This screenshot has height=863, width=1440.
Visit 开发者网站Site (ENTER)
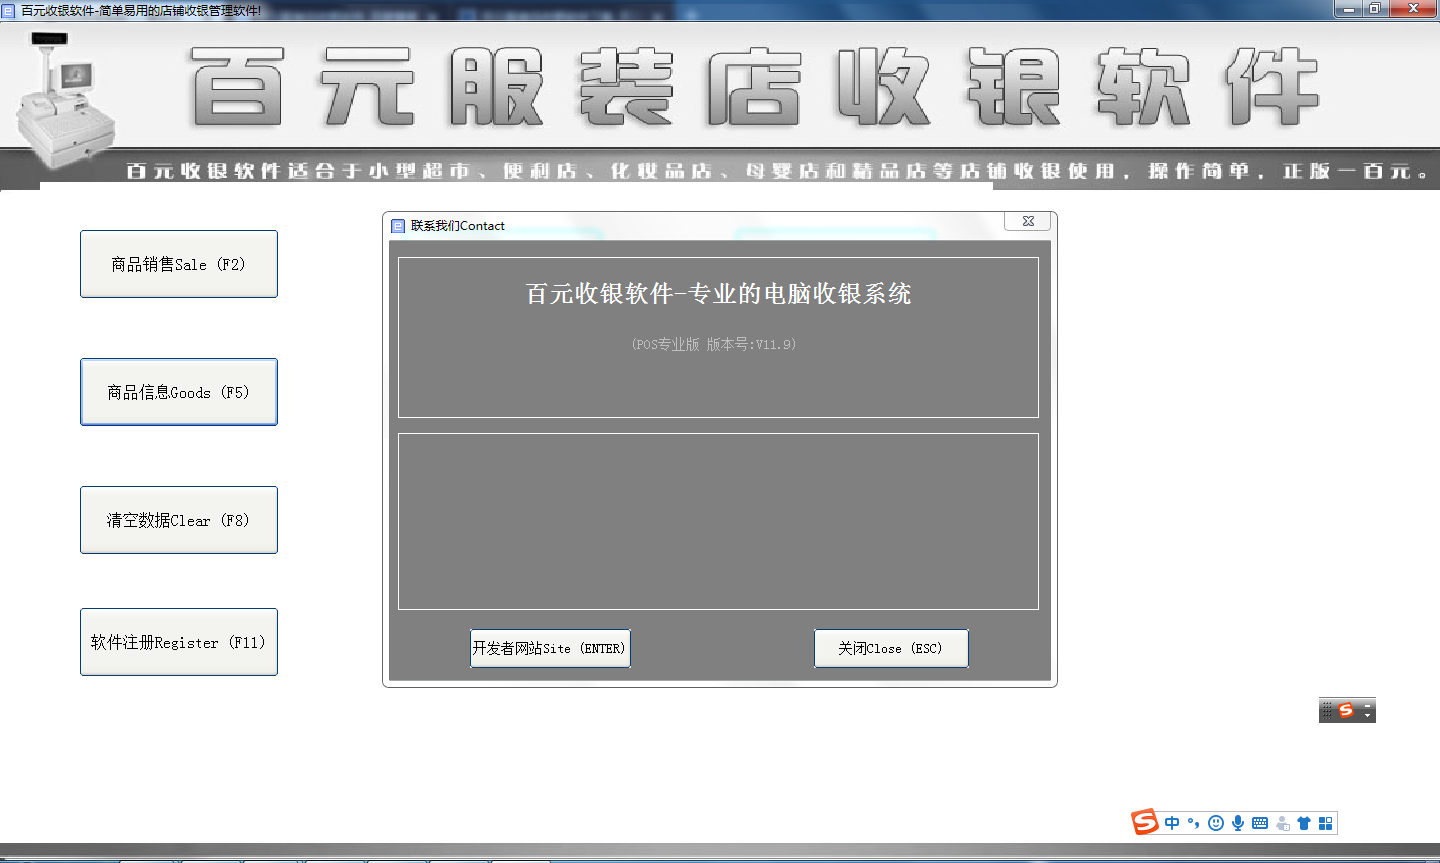[x=550, y=648]
